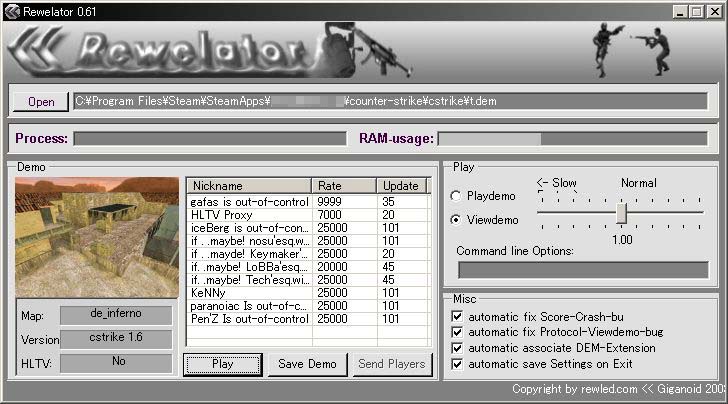Select the 'iceBerg is out-of-con...' row

309,228
